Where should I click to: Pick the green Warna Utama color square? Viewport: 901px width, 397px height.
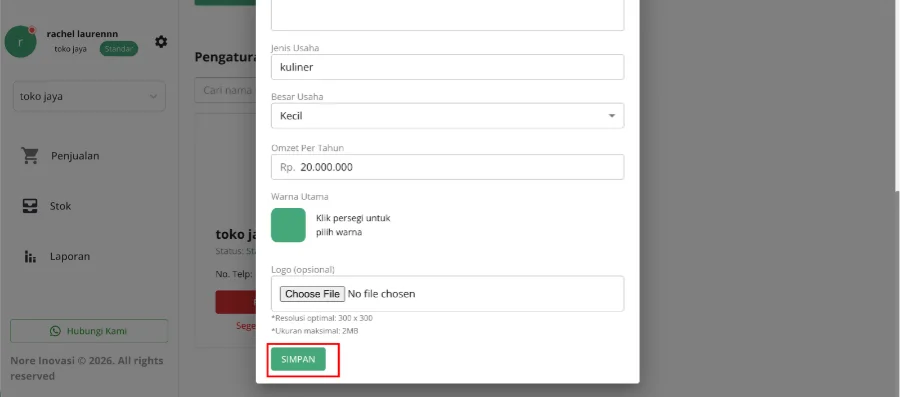pos(288,225)
